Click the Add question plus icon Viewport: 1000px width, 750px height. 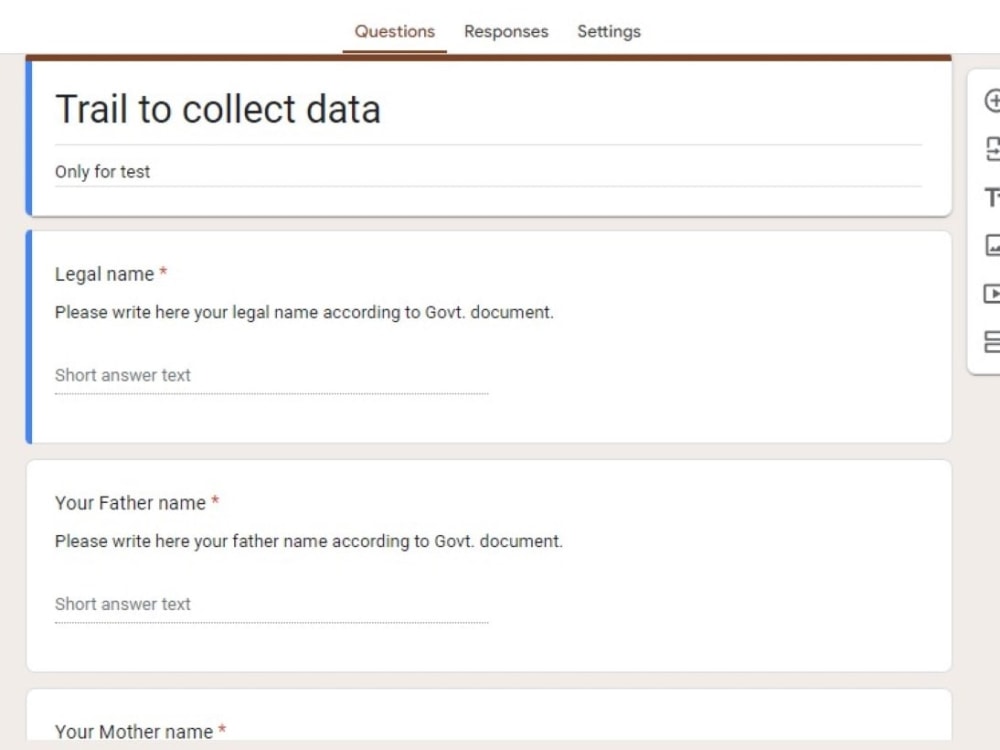pyautogui.click(x=992, y=101)
